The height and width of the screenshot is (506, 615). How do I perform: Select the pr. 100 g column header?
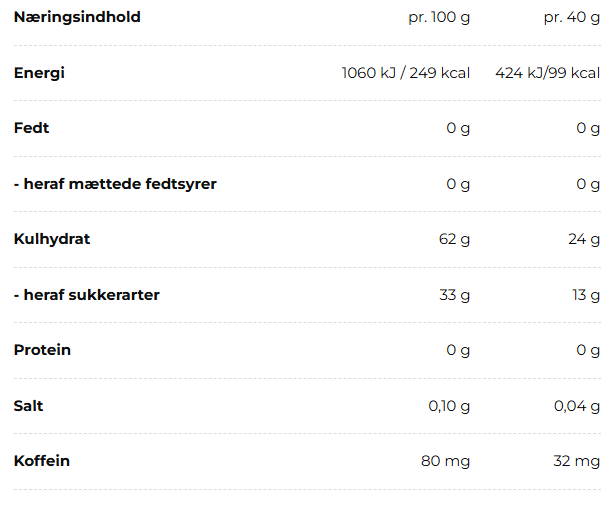(439, 18)
